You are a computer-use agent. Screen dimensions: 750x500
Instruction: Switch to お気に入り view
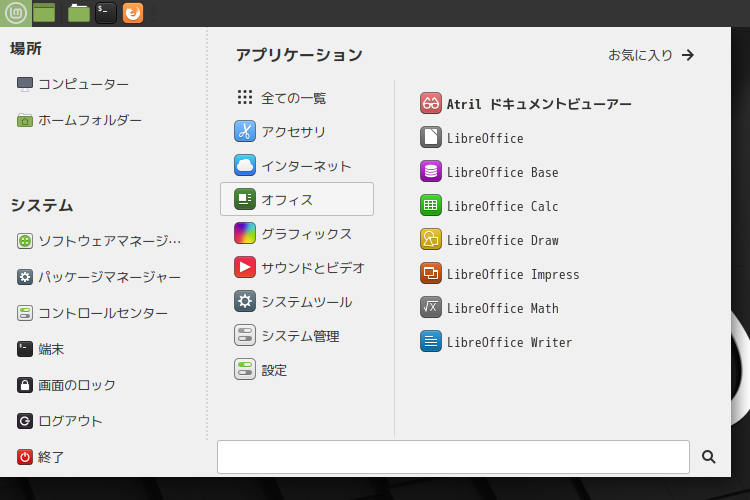click(651, 55)
